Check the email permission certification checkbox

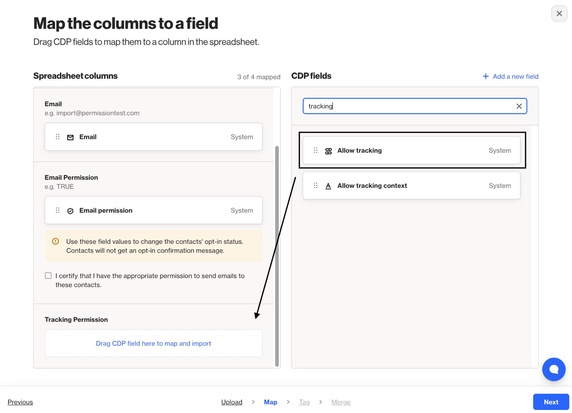pos(48,275)
